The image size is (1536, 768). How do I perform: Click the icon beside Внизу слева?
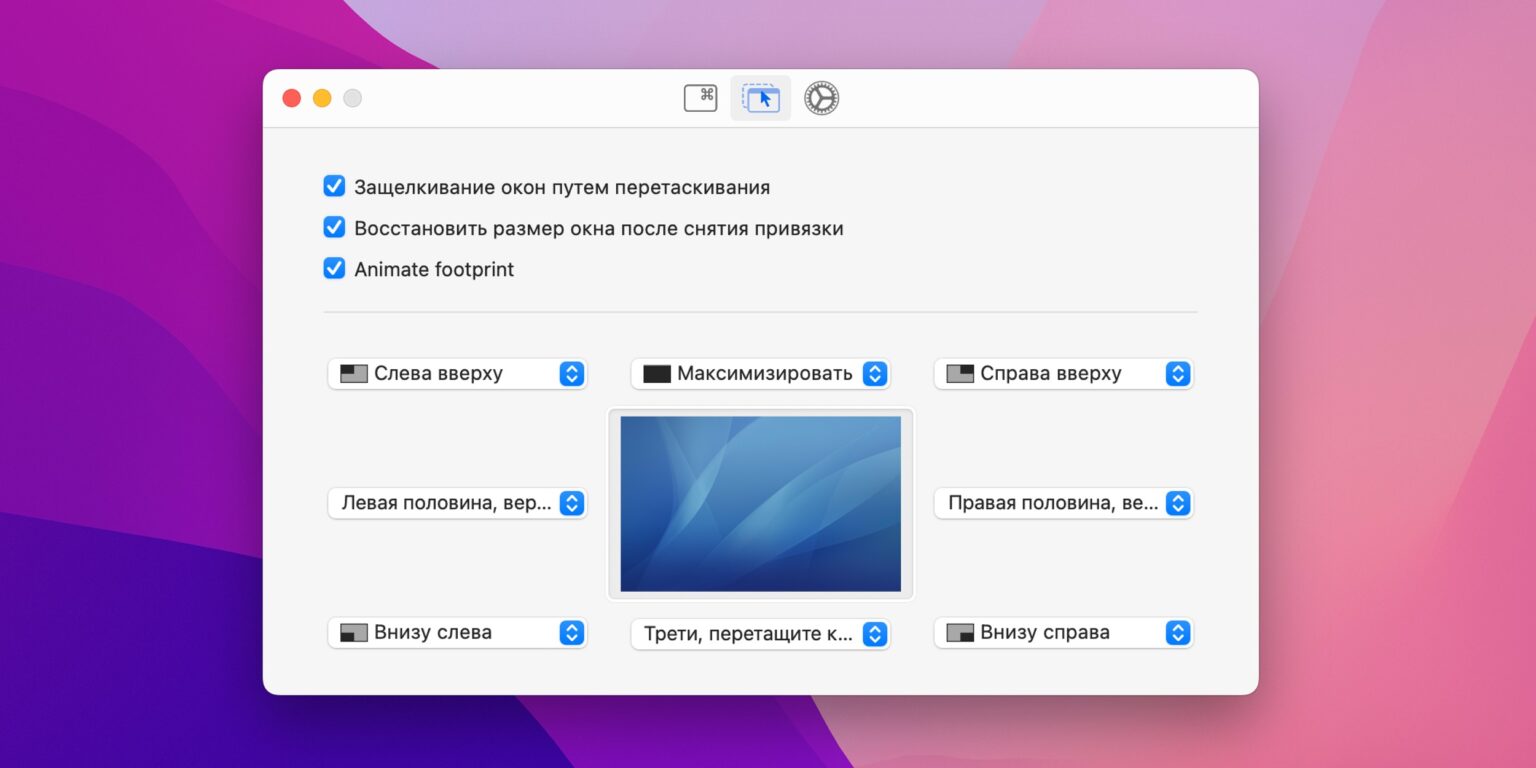pos(354,633)
